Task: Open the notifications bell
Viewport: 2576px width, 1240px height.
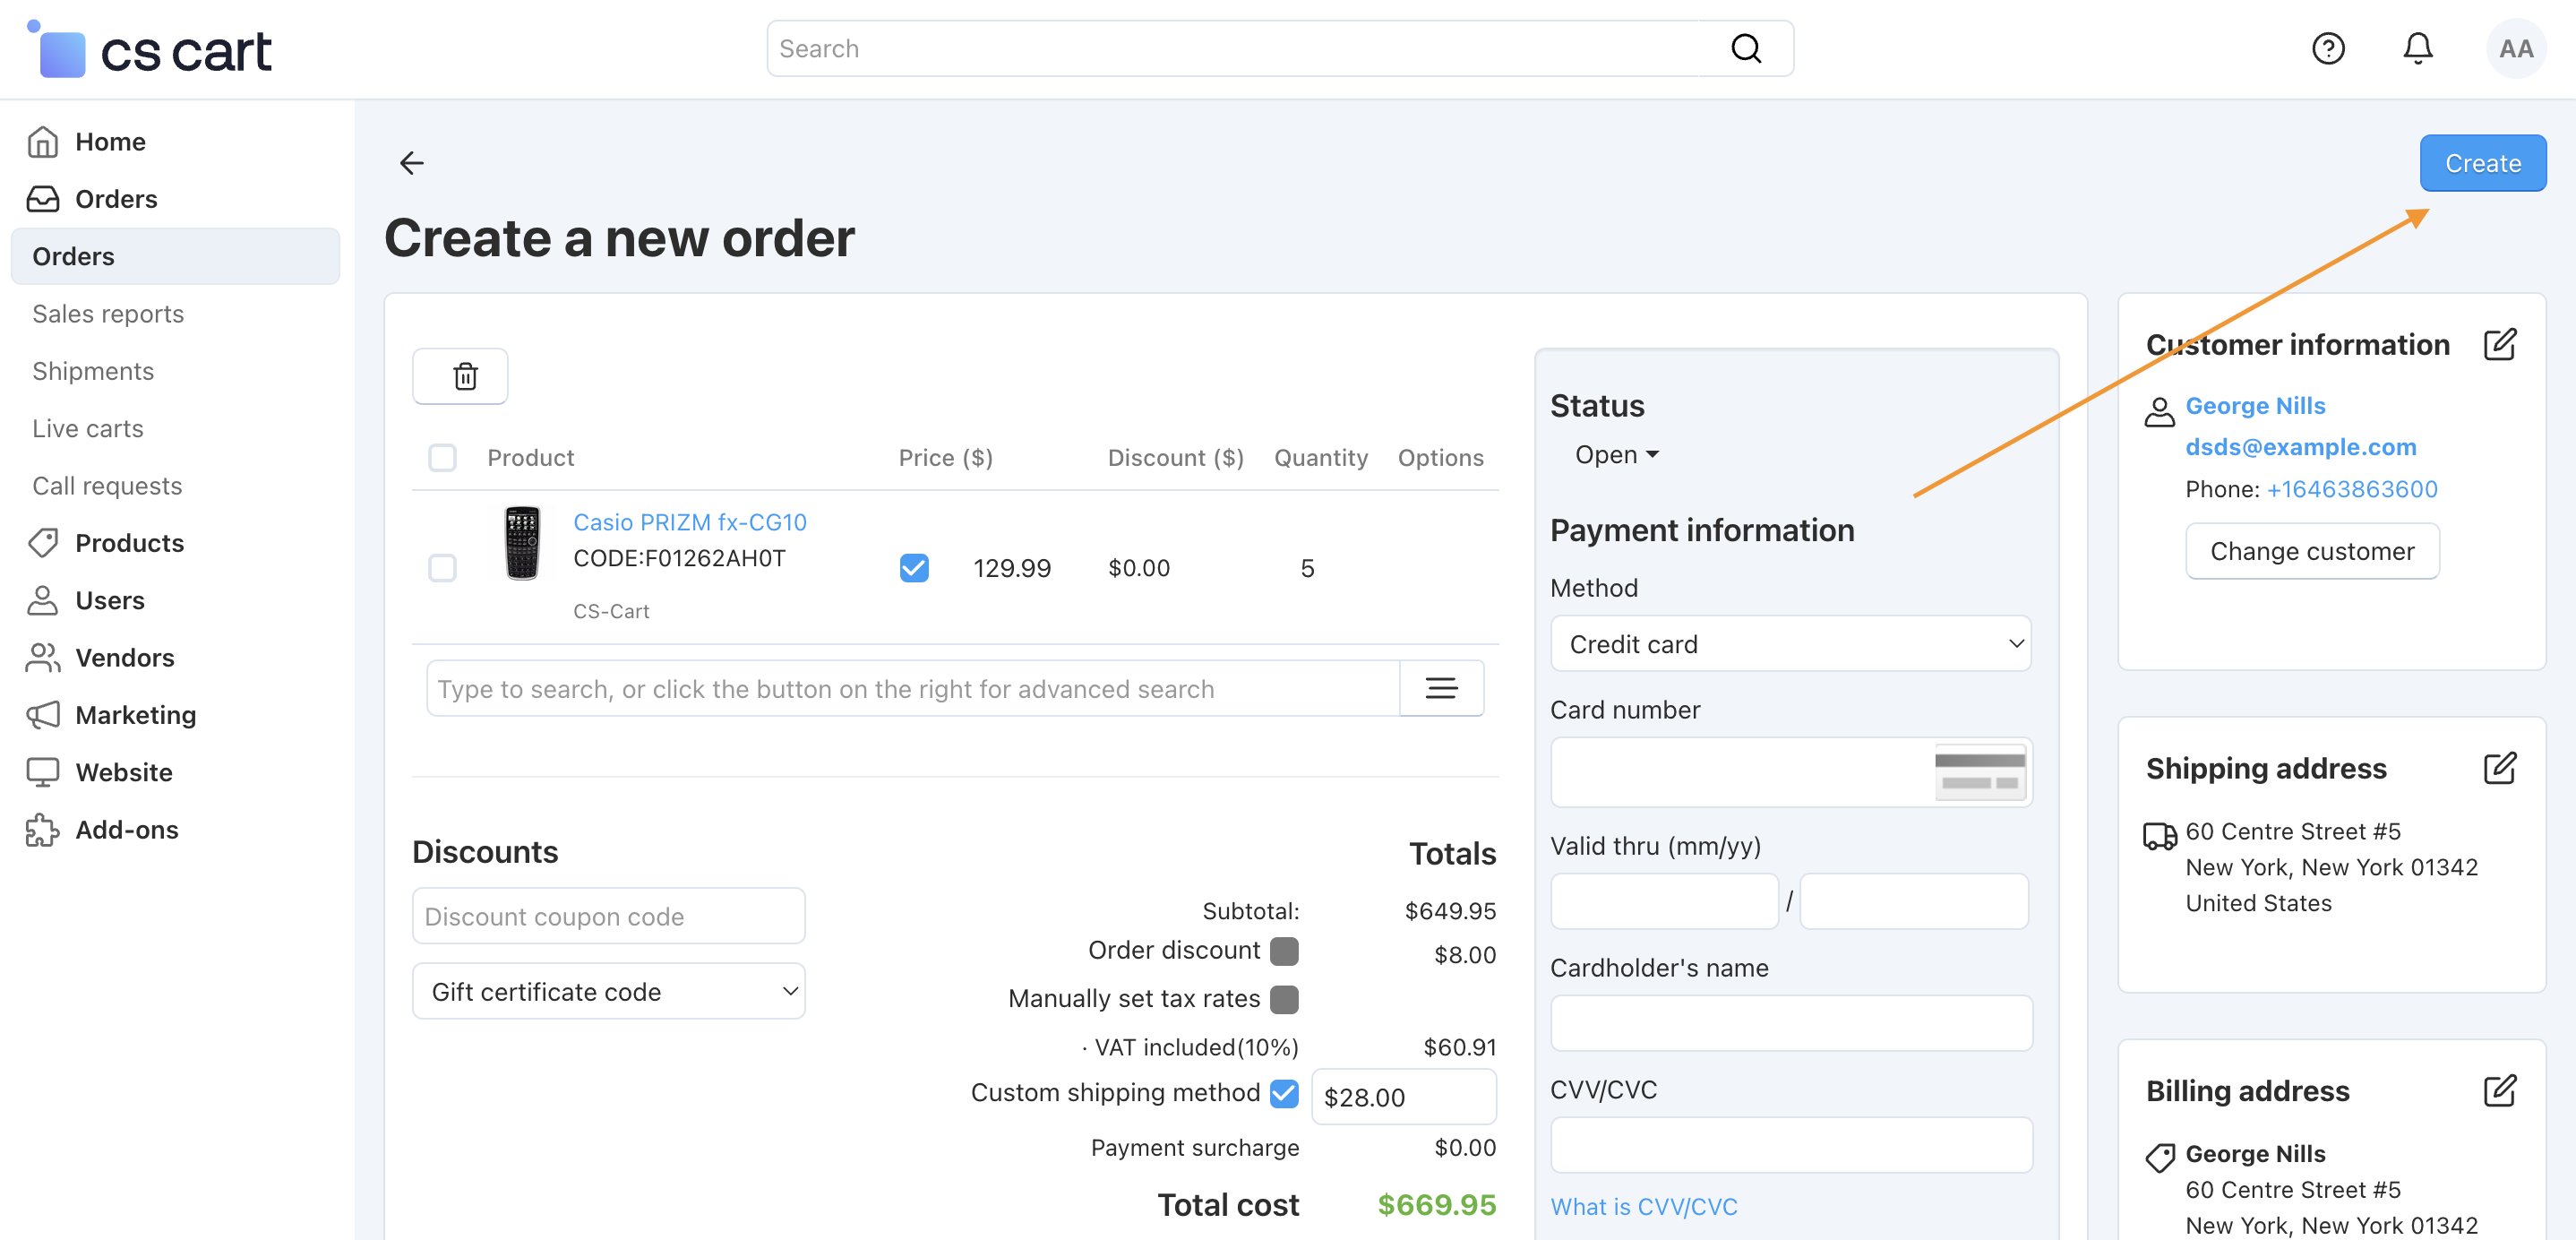Action: tap(2418, 48)
